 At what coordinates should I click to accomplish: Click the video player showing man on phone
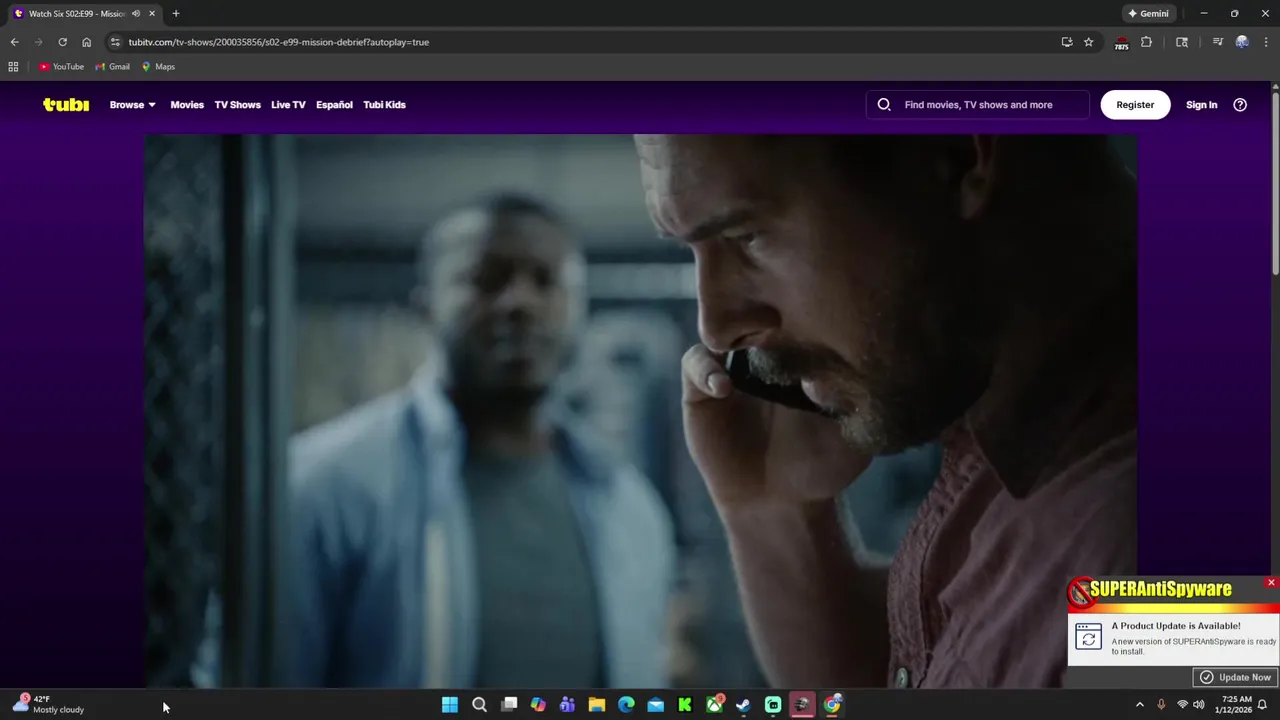(640, 410)
